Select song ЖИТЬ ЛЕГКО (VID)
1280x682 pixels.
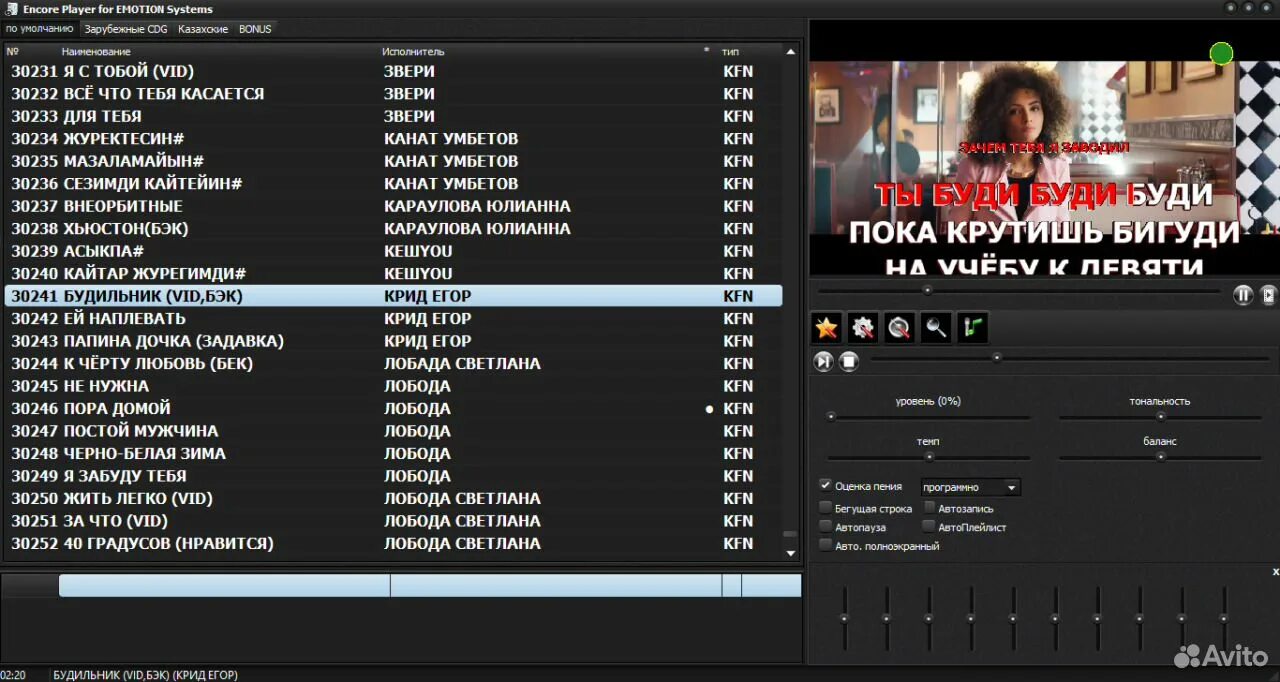pyautogui.click(x=393, y=499)
